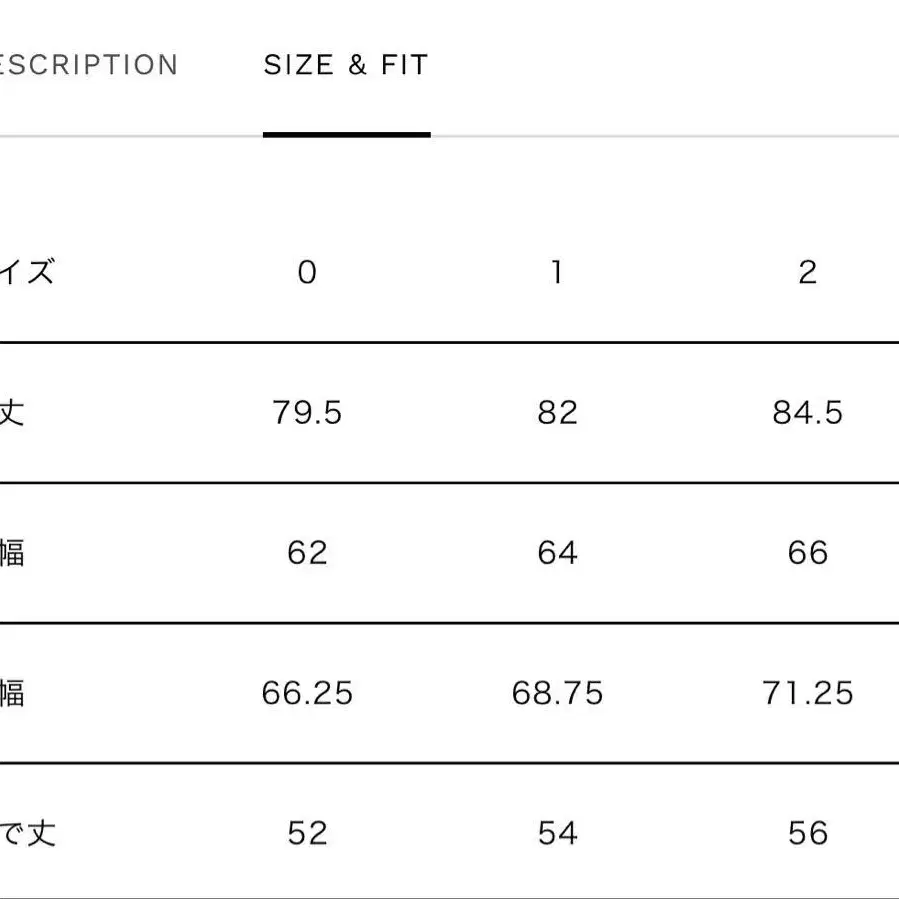Screen dimensions: 899x899
Task: Click the size 0 column header
Action: click(x=307, y=272)
